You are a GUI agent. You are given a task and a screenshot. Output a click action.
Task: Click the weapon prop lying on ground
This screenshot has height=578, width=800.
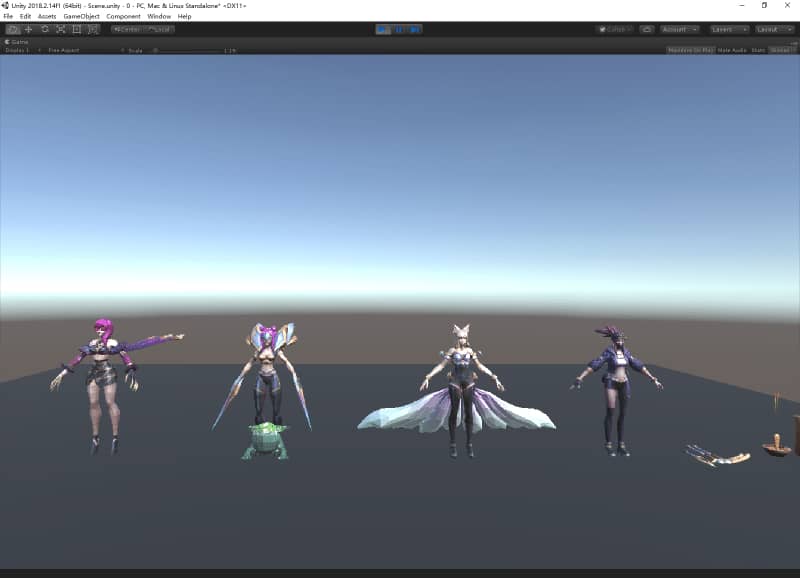tap(718, 456)
